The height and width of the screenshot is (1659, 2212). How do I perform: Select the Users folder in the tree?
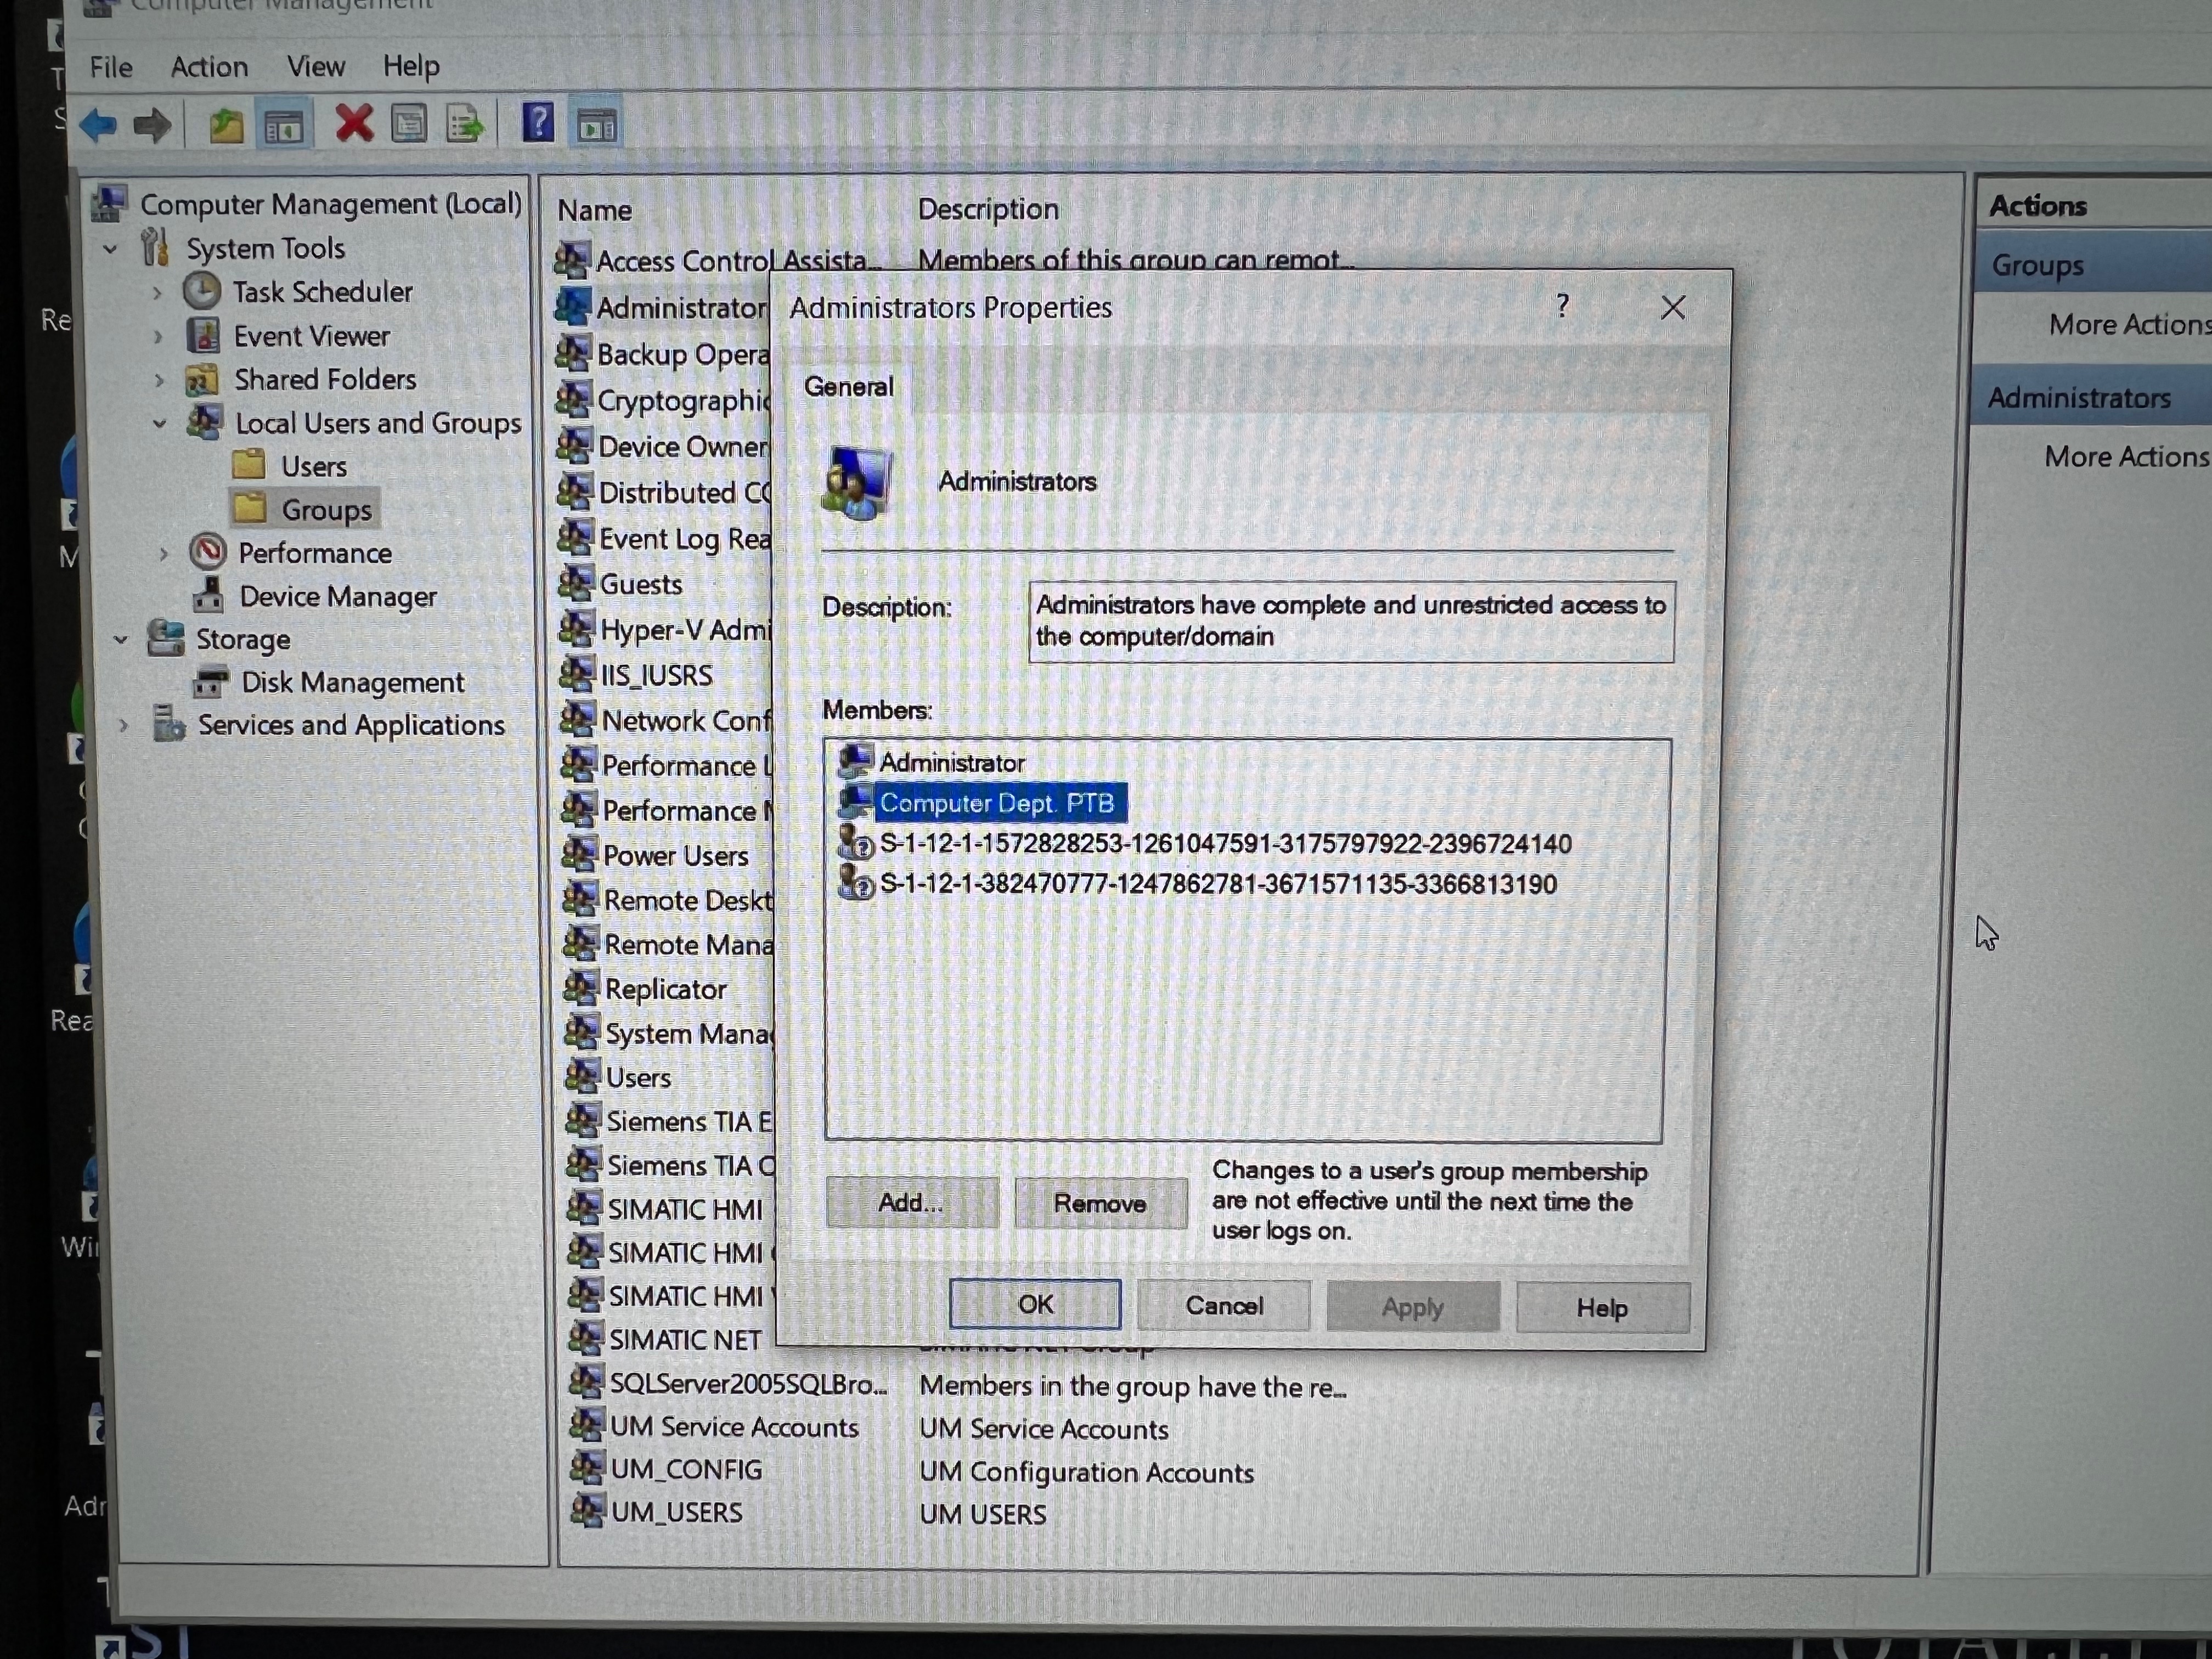pyautogui.click(x=313, y=467)
